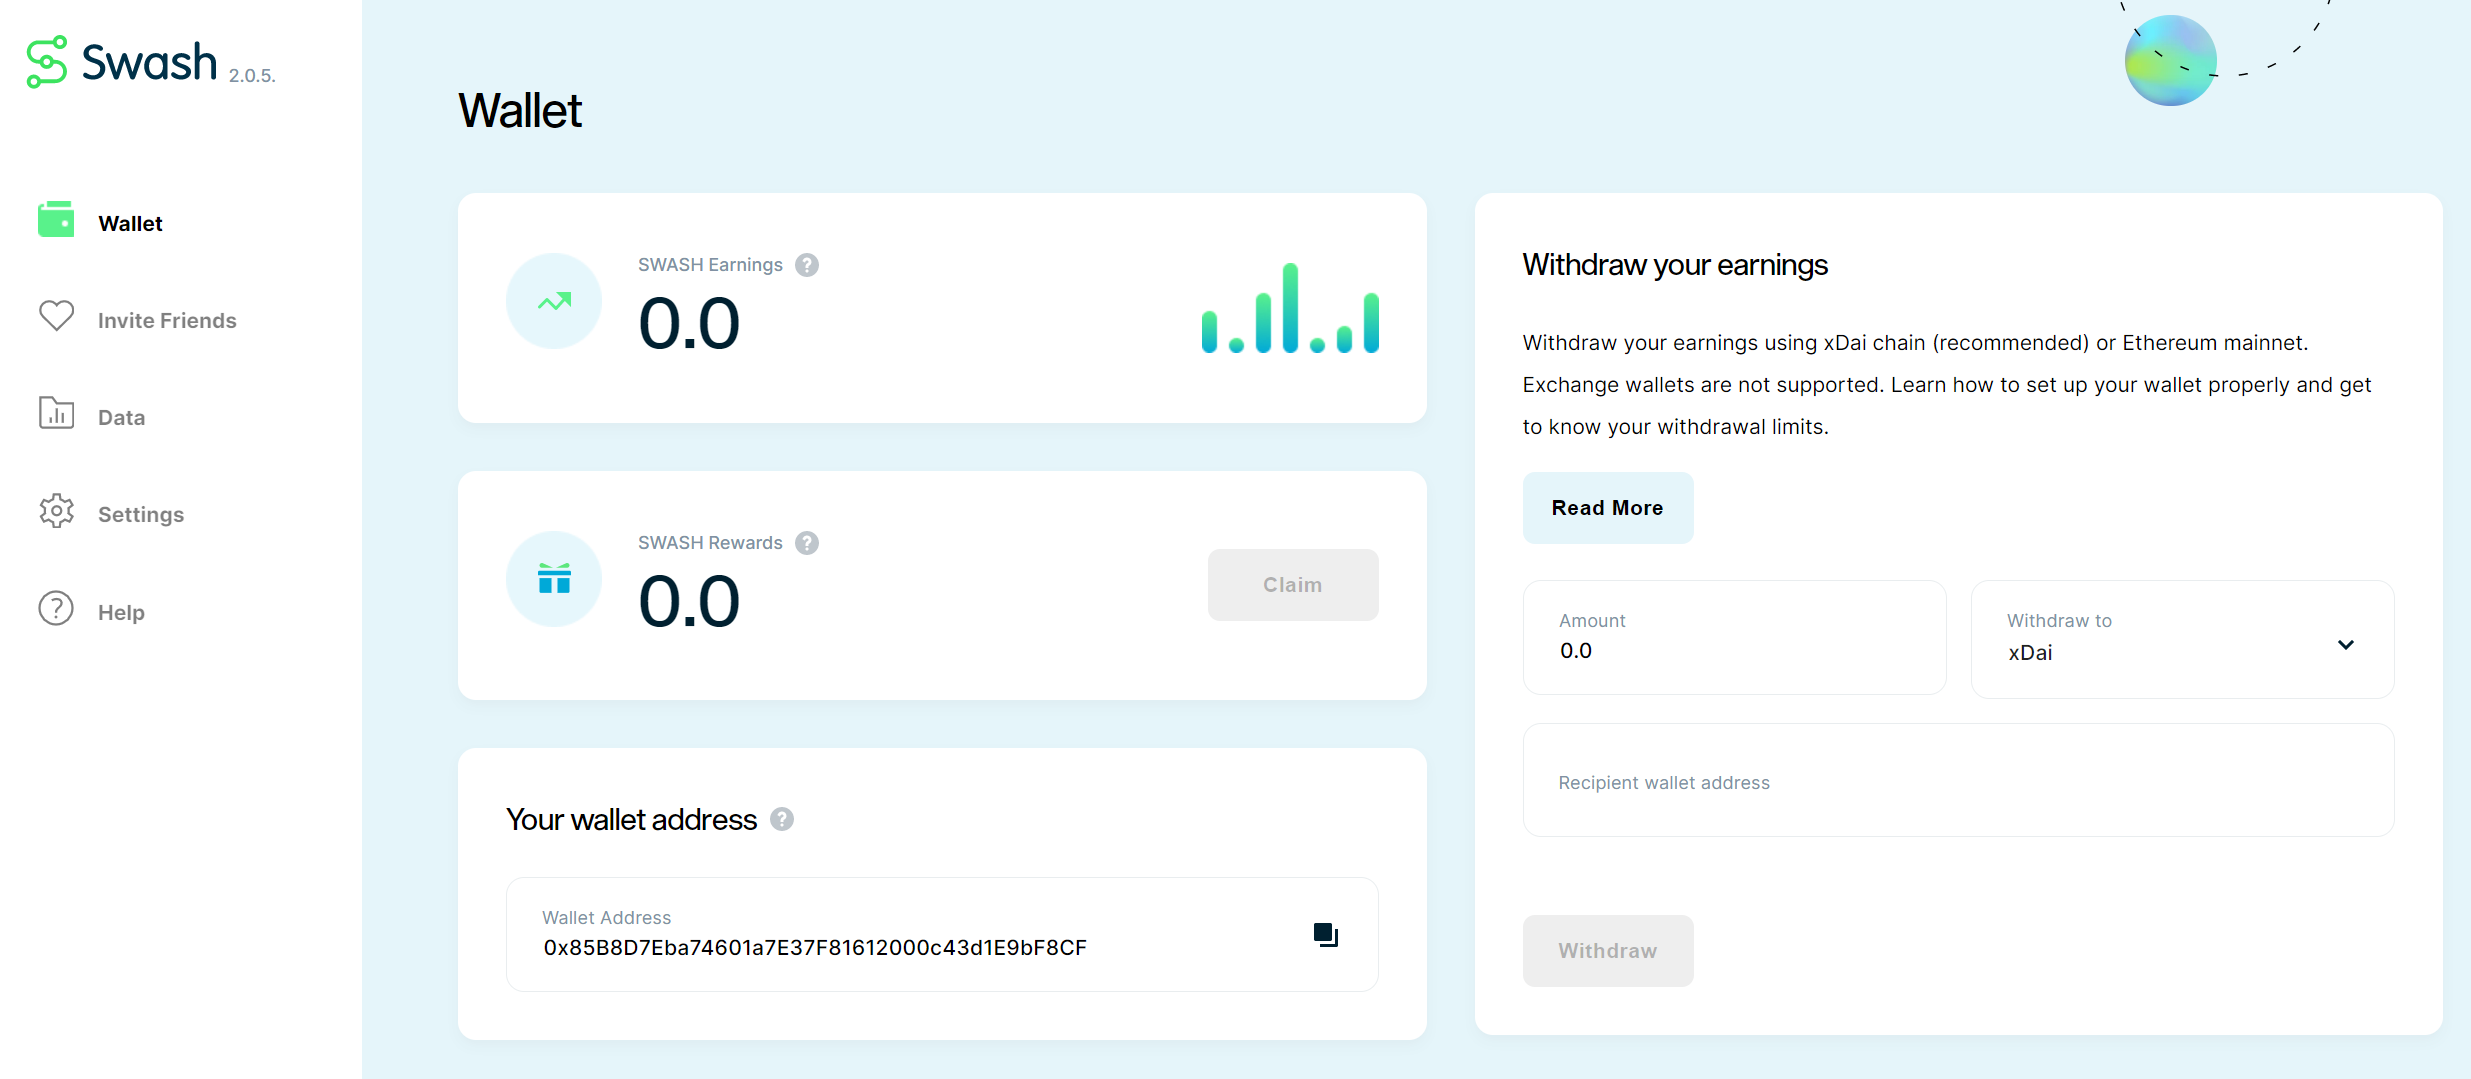Click the rewards gift box icon
2471x1079 pixels.
554,579
